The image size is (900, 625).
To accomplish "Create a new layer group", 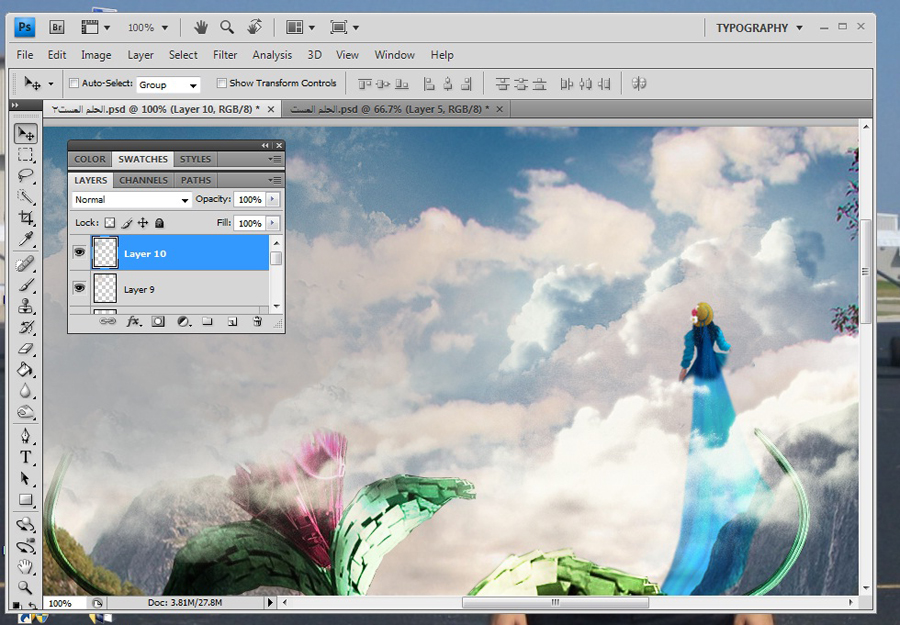I will [x=207, y=321].
